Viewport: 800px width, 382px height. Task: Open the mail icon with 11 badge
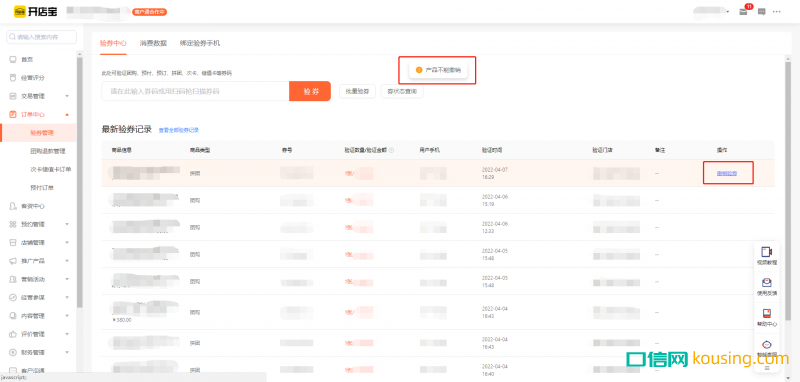pyautogui.click(x=743, y=12)
